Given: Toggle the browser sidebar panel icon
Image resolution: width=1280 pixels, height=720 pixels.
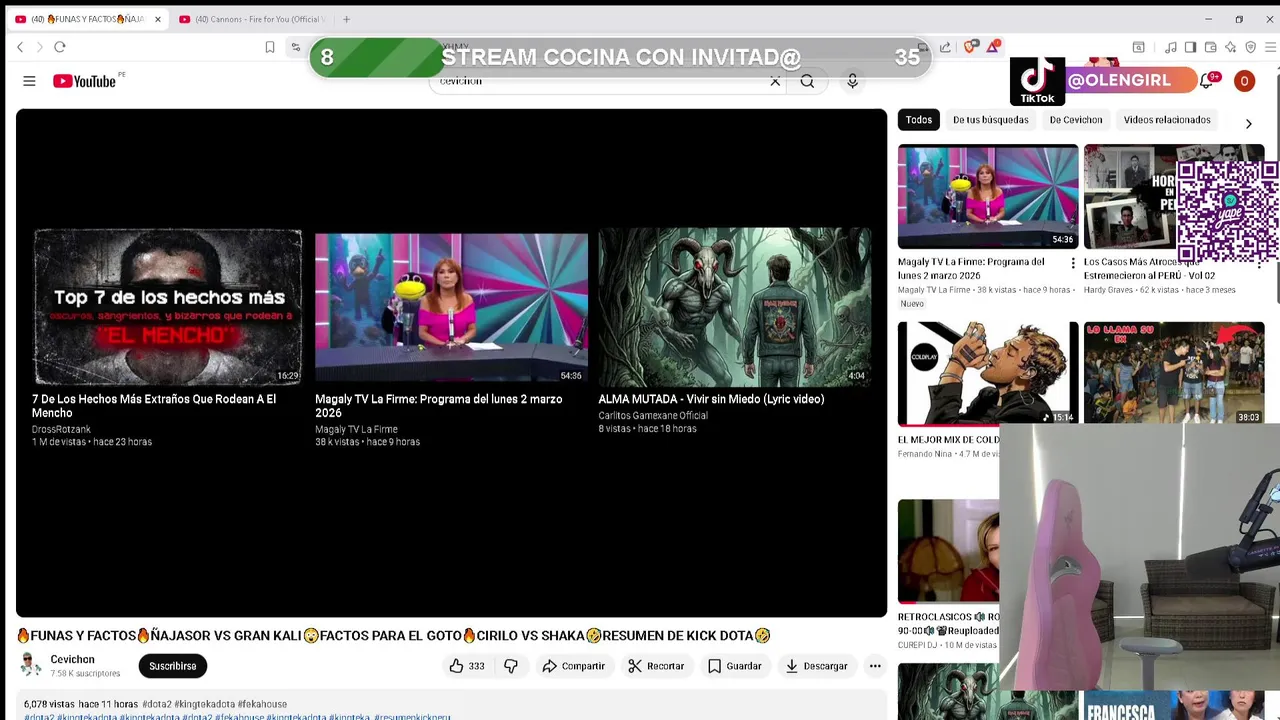Looking at the screenshot, I should [1190, 47].
